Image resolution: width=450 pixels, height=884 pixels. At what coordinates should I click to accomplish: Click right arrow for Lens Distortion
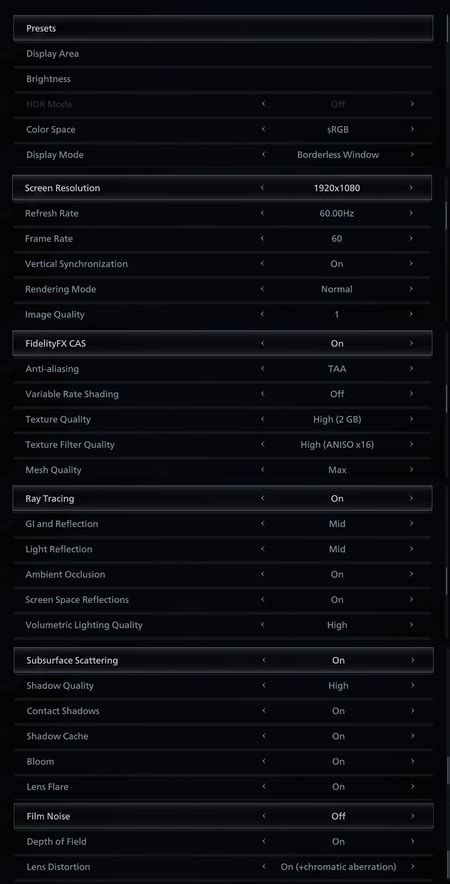412,867
